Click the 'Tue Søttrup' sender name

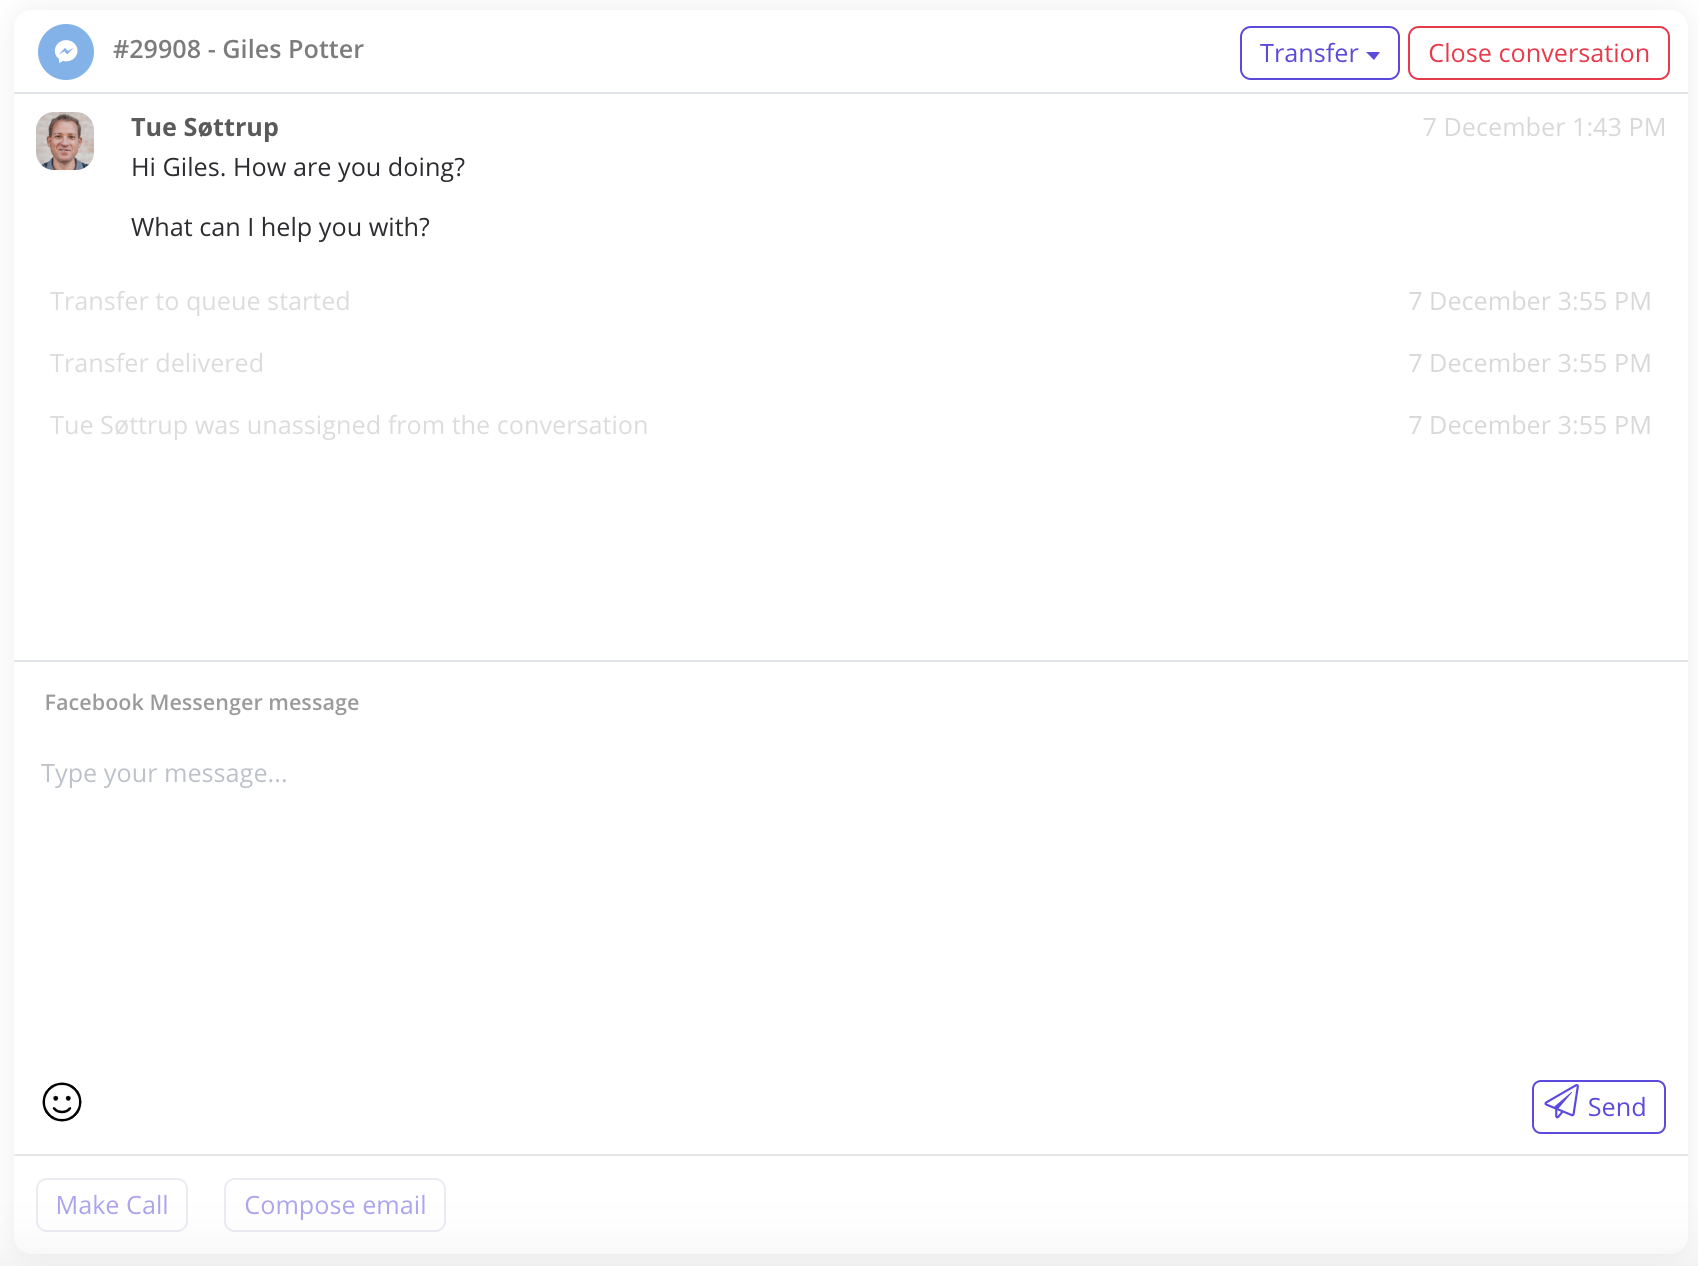click(x=205, y=127)
